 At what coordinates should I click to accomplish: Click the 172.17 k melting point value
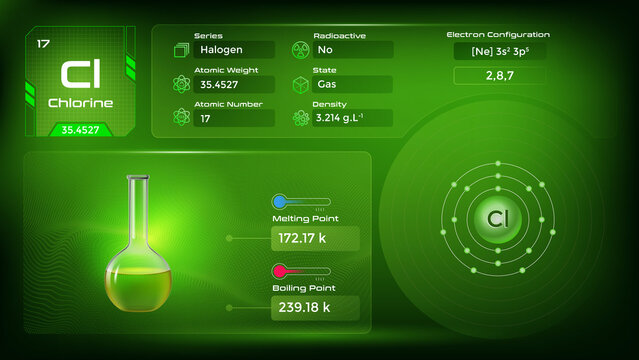click(x=315, y=238)
